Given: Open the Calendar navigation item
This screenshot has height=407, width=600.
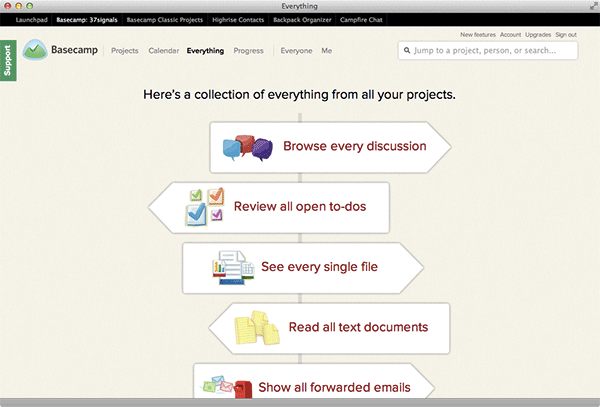Looking at the screenshot, I should (x=164, y=50).
